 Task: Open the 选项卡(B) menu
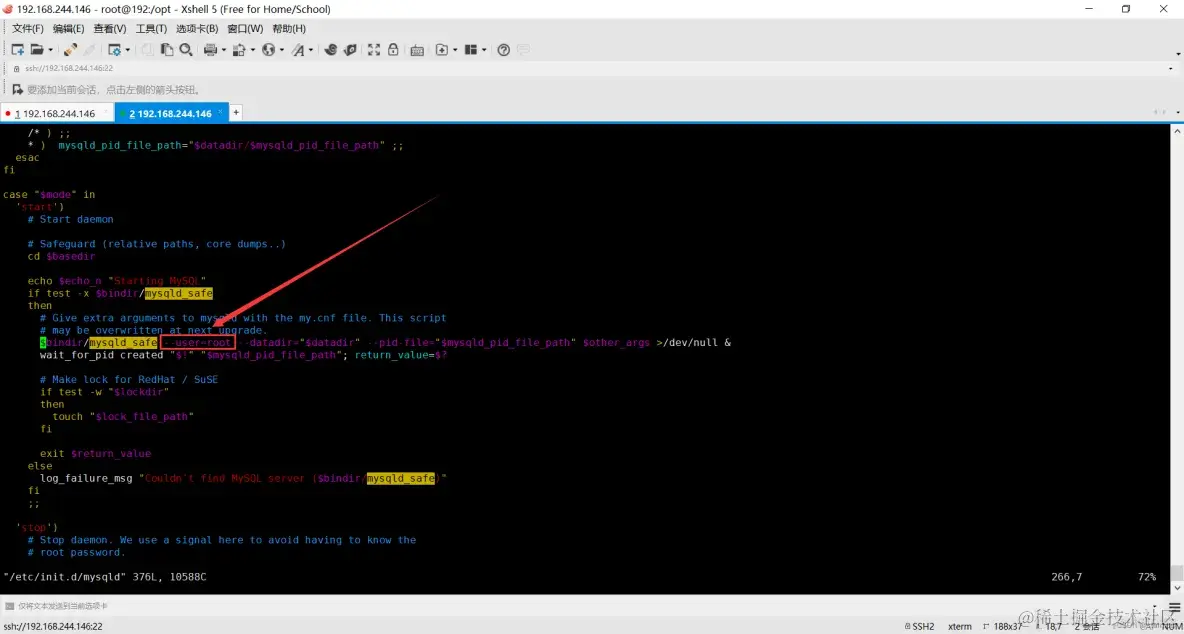[197, 29]
